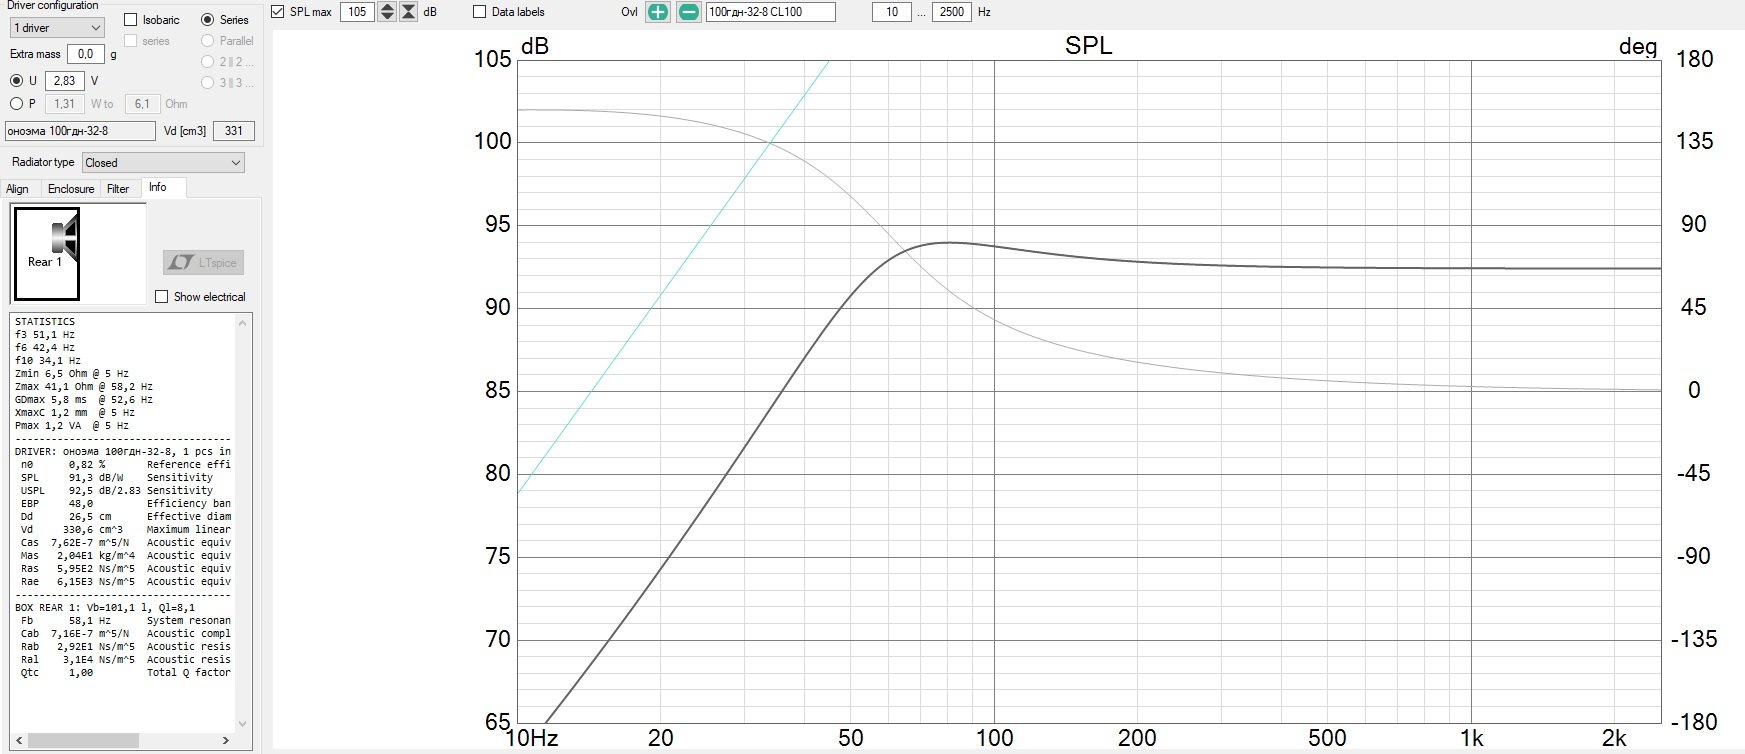Image resolution: width=1745 pixels, height=754 pixels.
Task: Step the SPL max value with the arrows
Action: (387, 12)
